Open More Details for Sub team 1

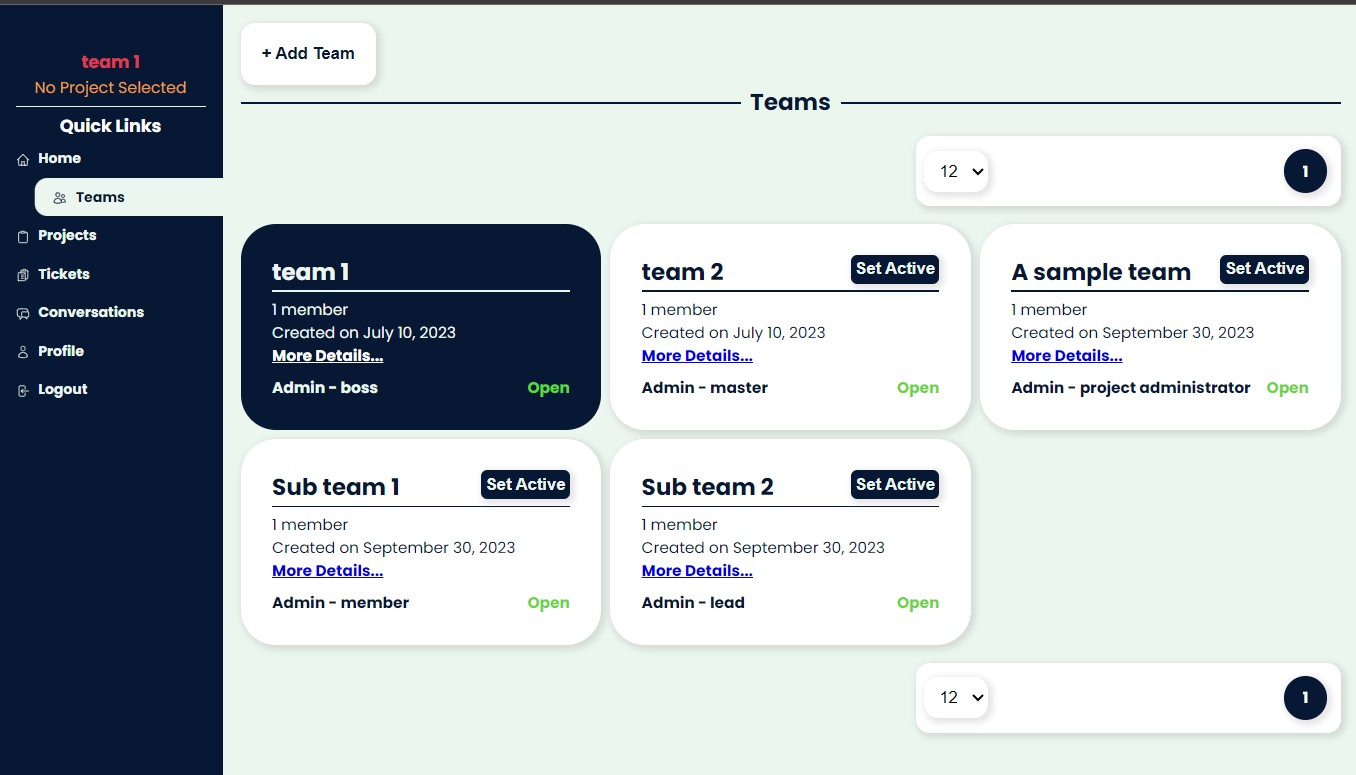[x=327, y=571]
